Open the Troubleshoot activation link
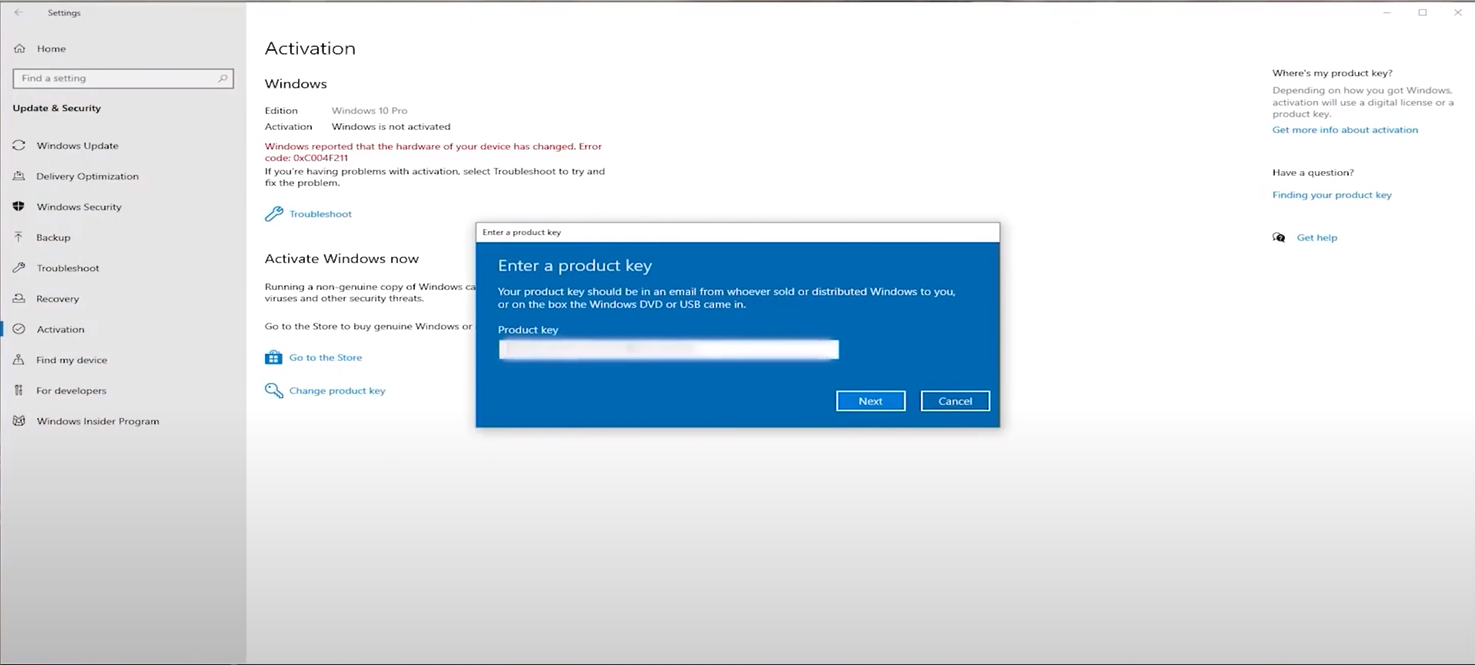The image size is (1475, 665). 320,214
